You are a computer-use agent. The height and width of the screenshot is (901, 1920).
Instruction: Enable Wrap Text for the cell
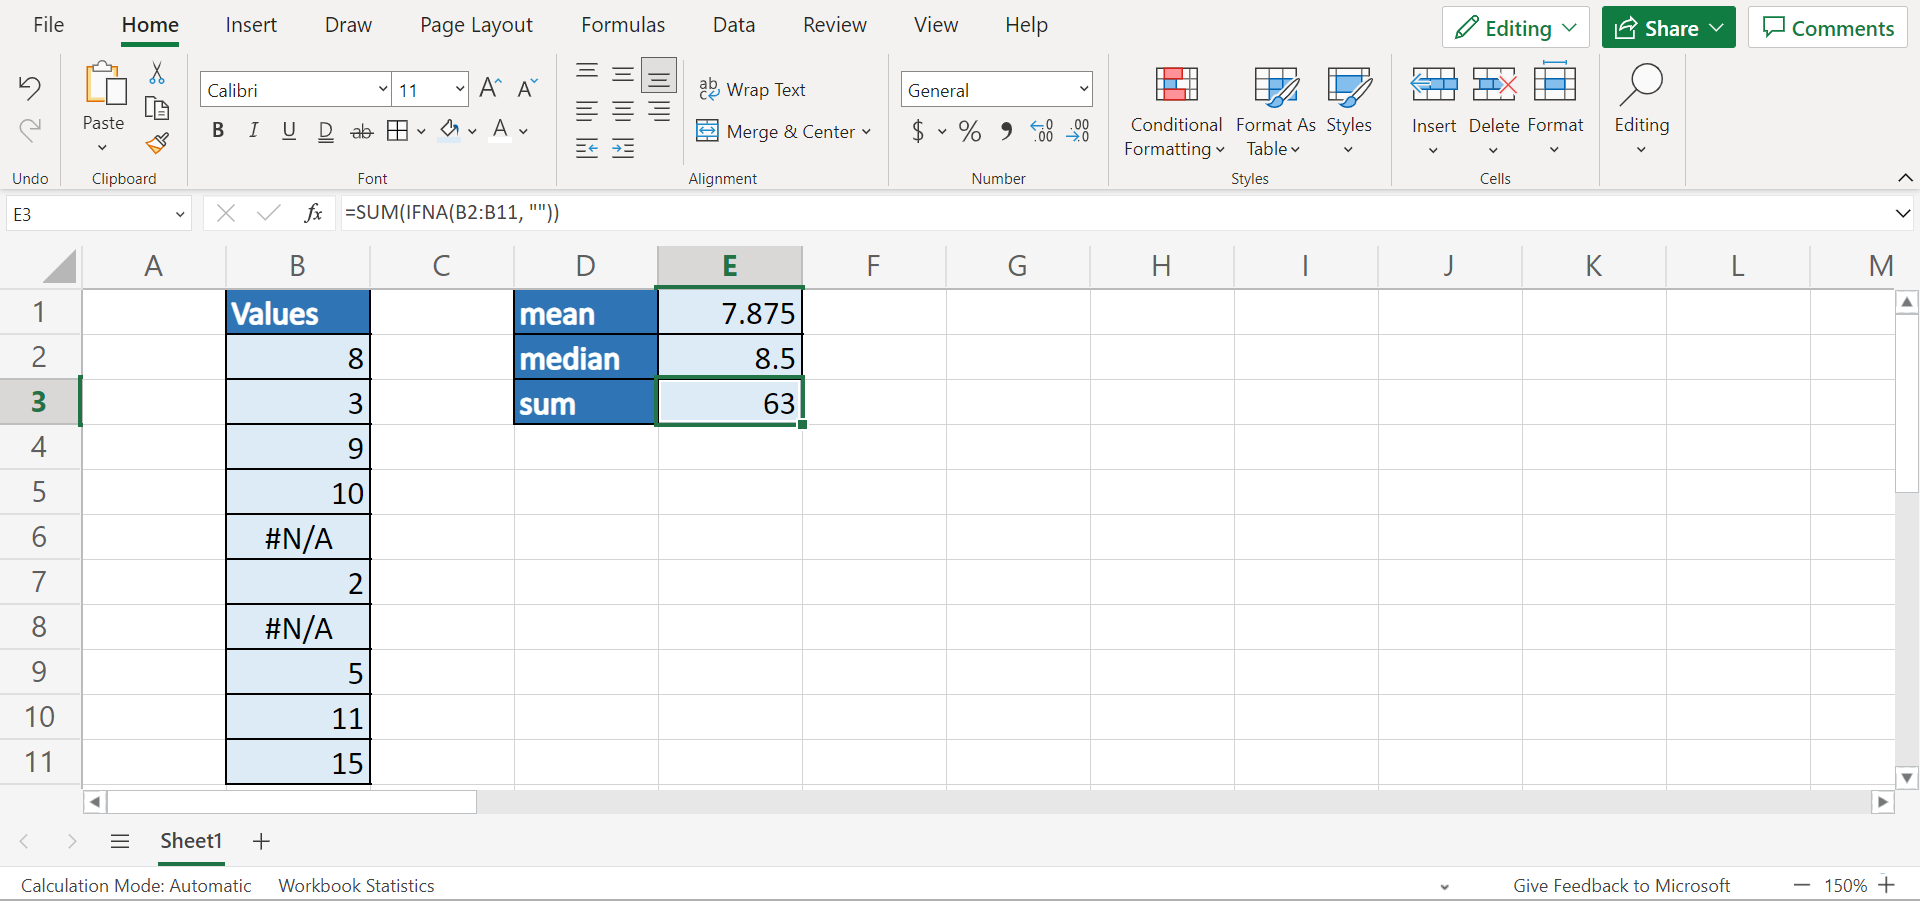point(754,89)
